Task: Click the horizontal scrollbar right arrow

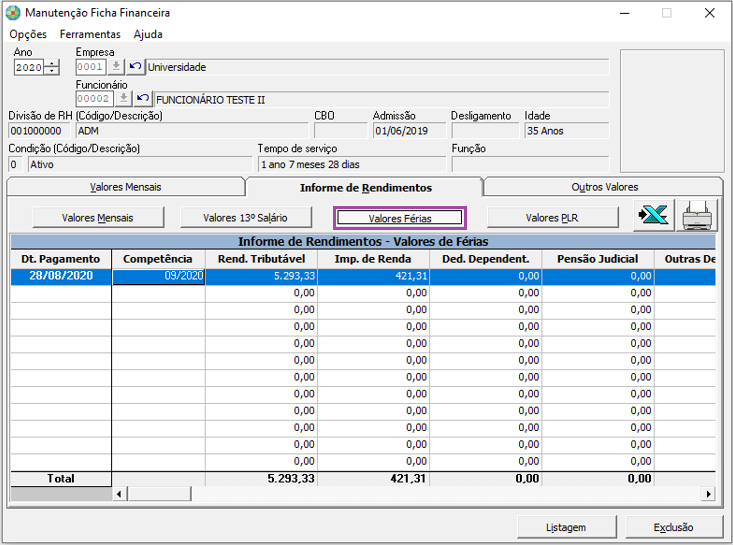Action: coord(709,493)
